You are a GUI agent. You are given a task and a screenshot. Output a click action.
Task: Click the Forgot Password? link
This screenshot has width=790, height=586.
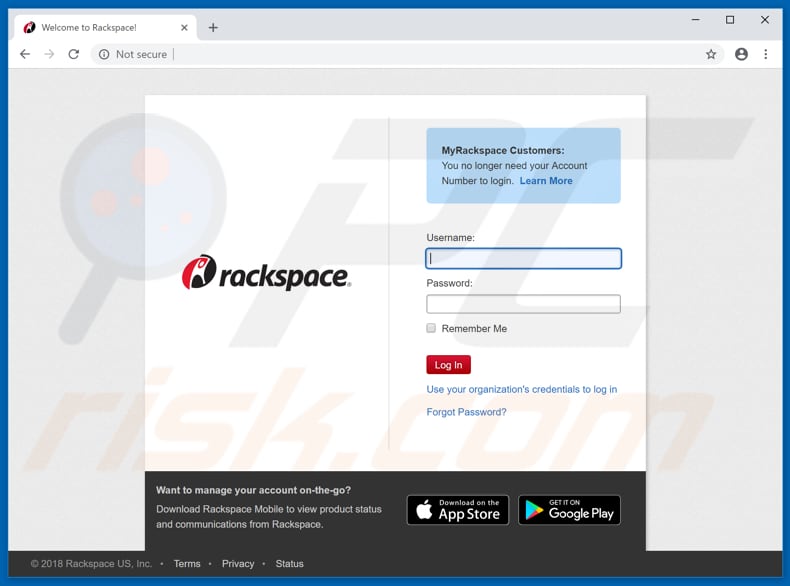pos(466,412)
